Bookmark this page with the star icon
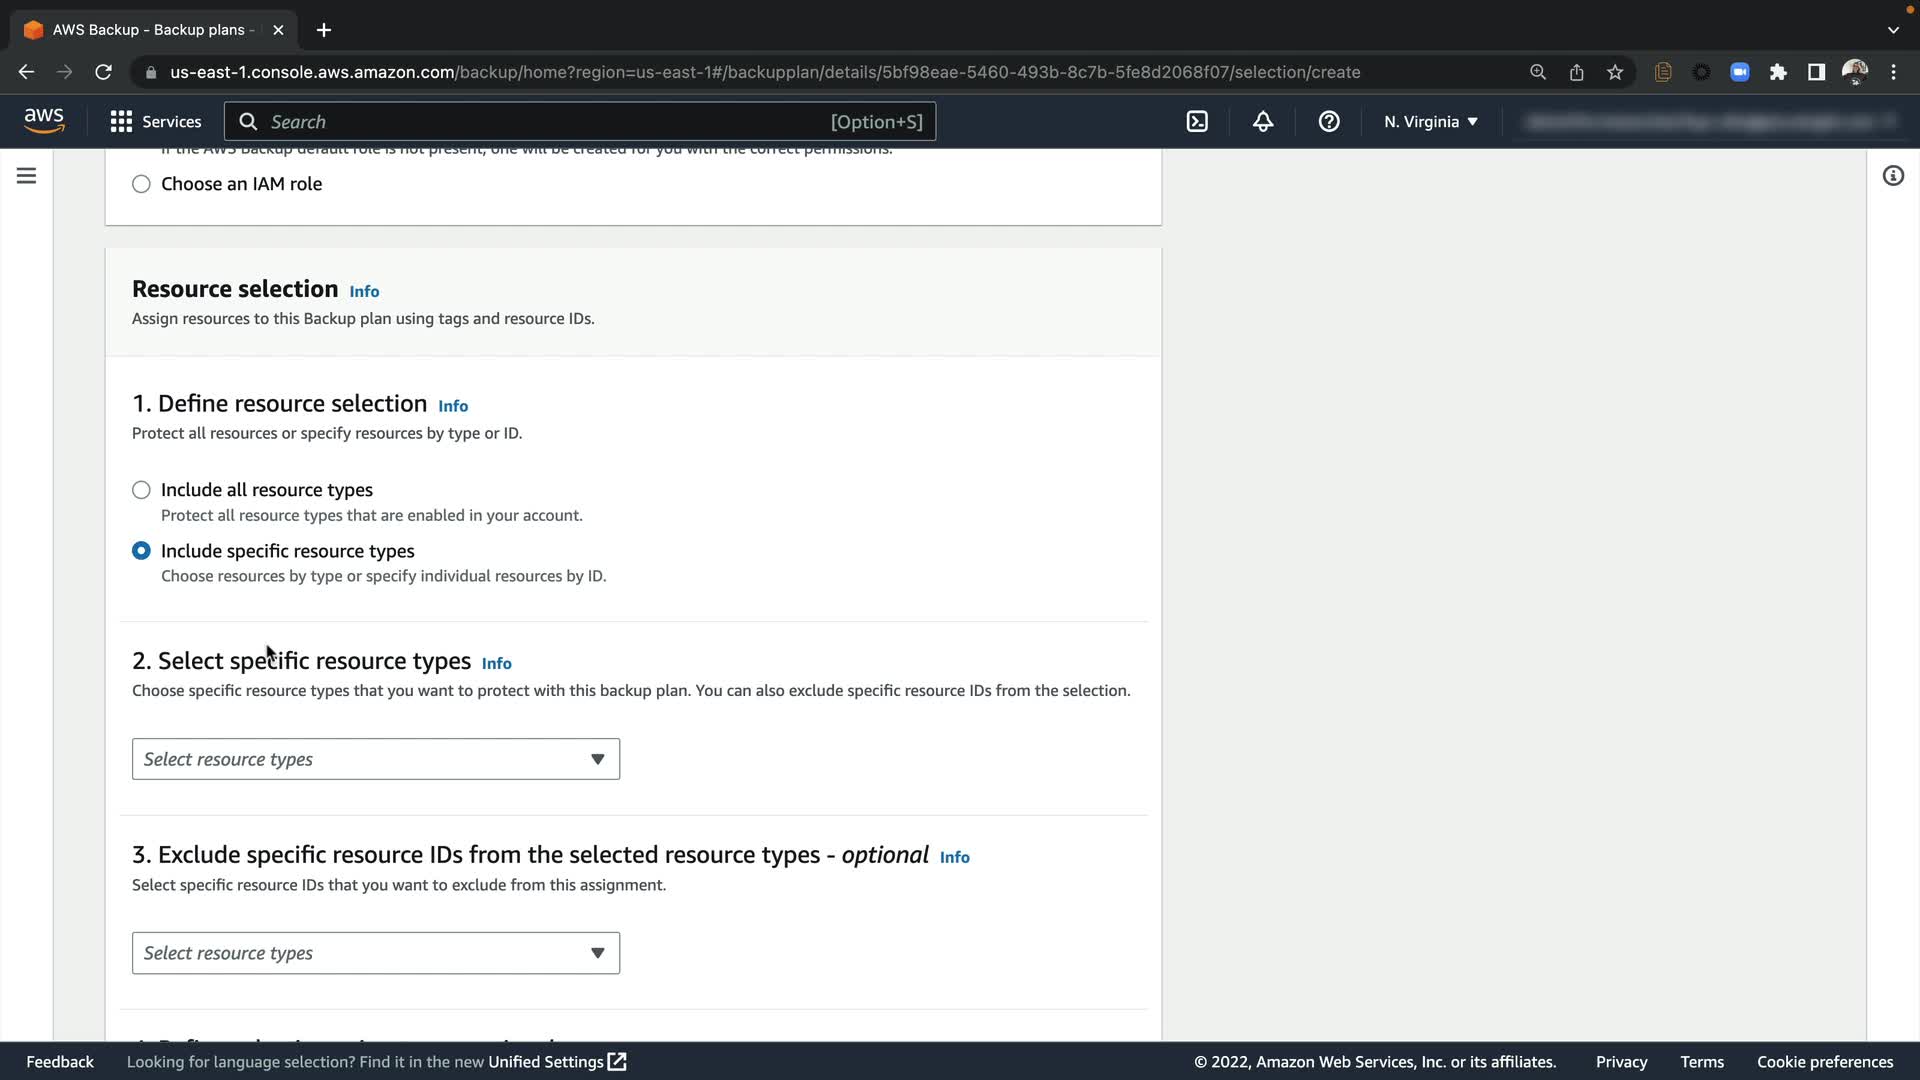Image resolution: width=1920 pixels, height=1080 pixels. coord(1615,72)
